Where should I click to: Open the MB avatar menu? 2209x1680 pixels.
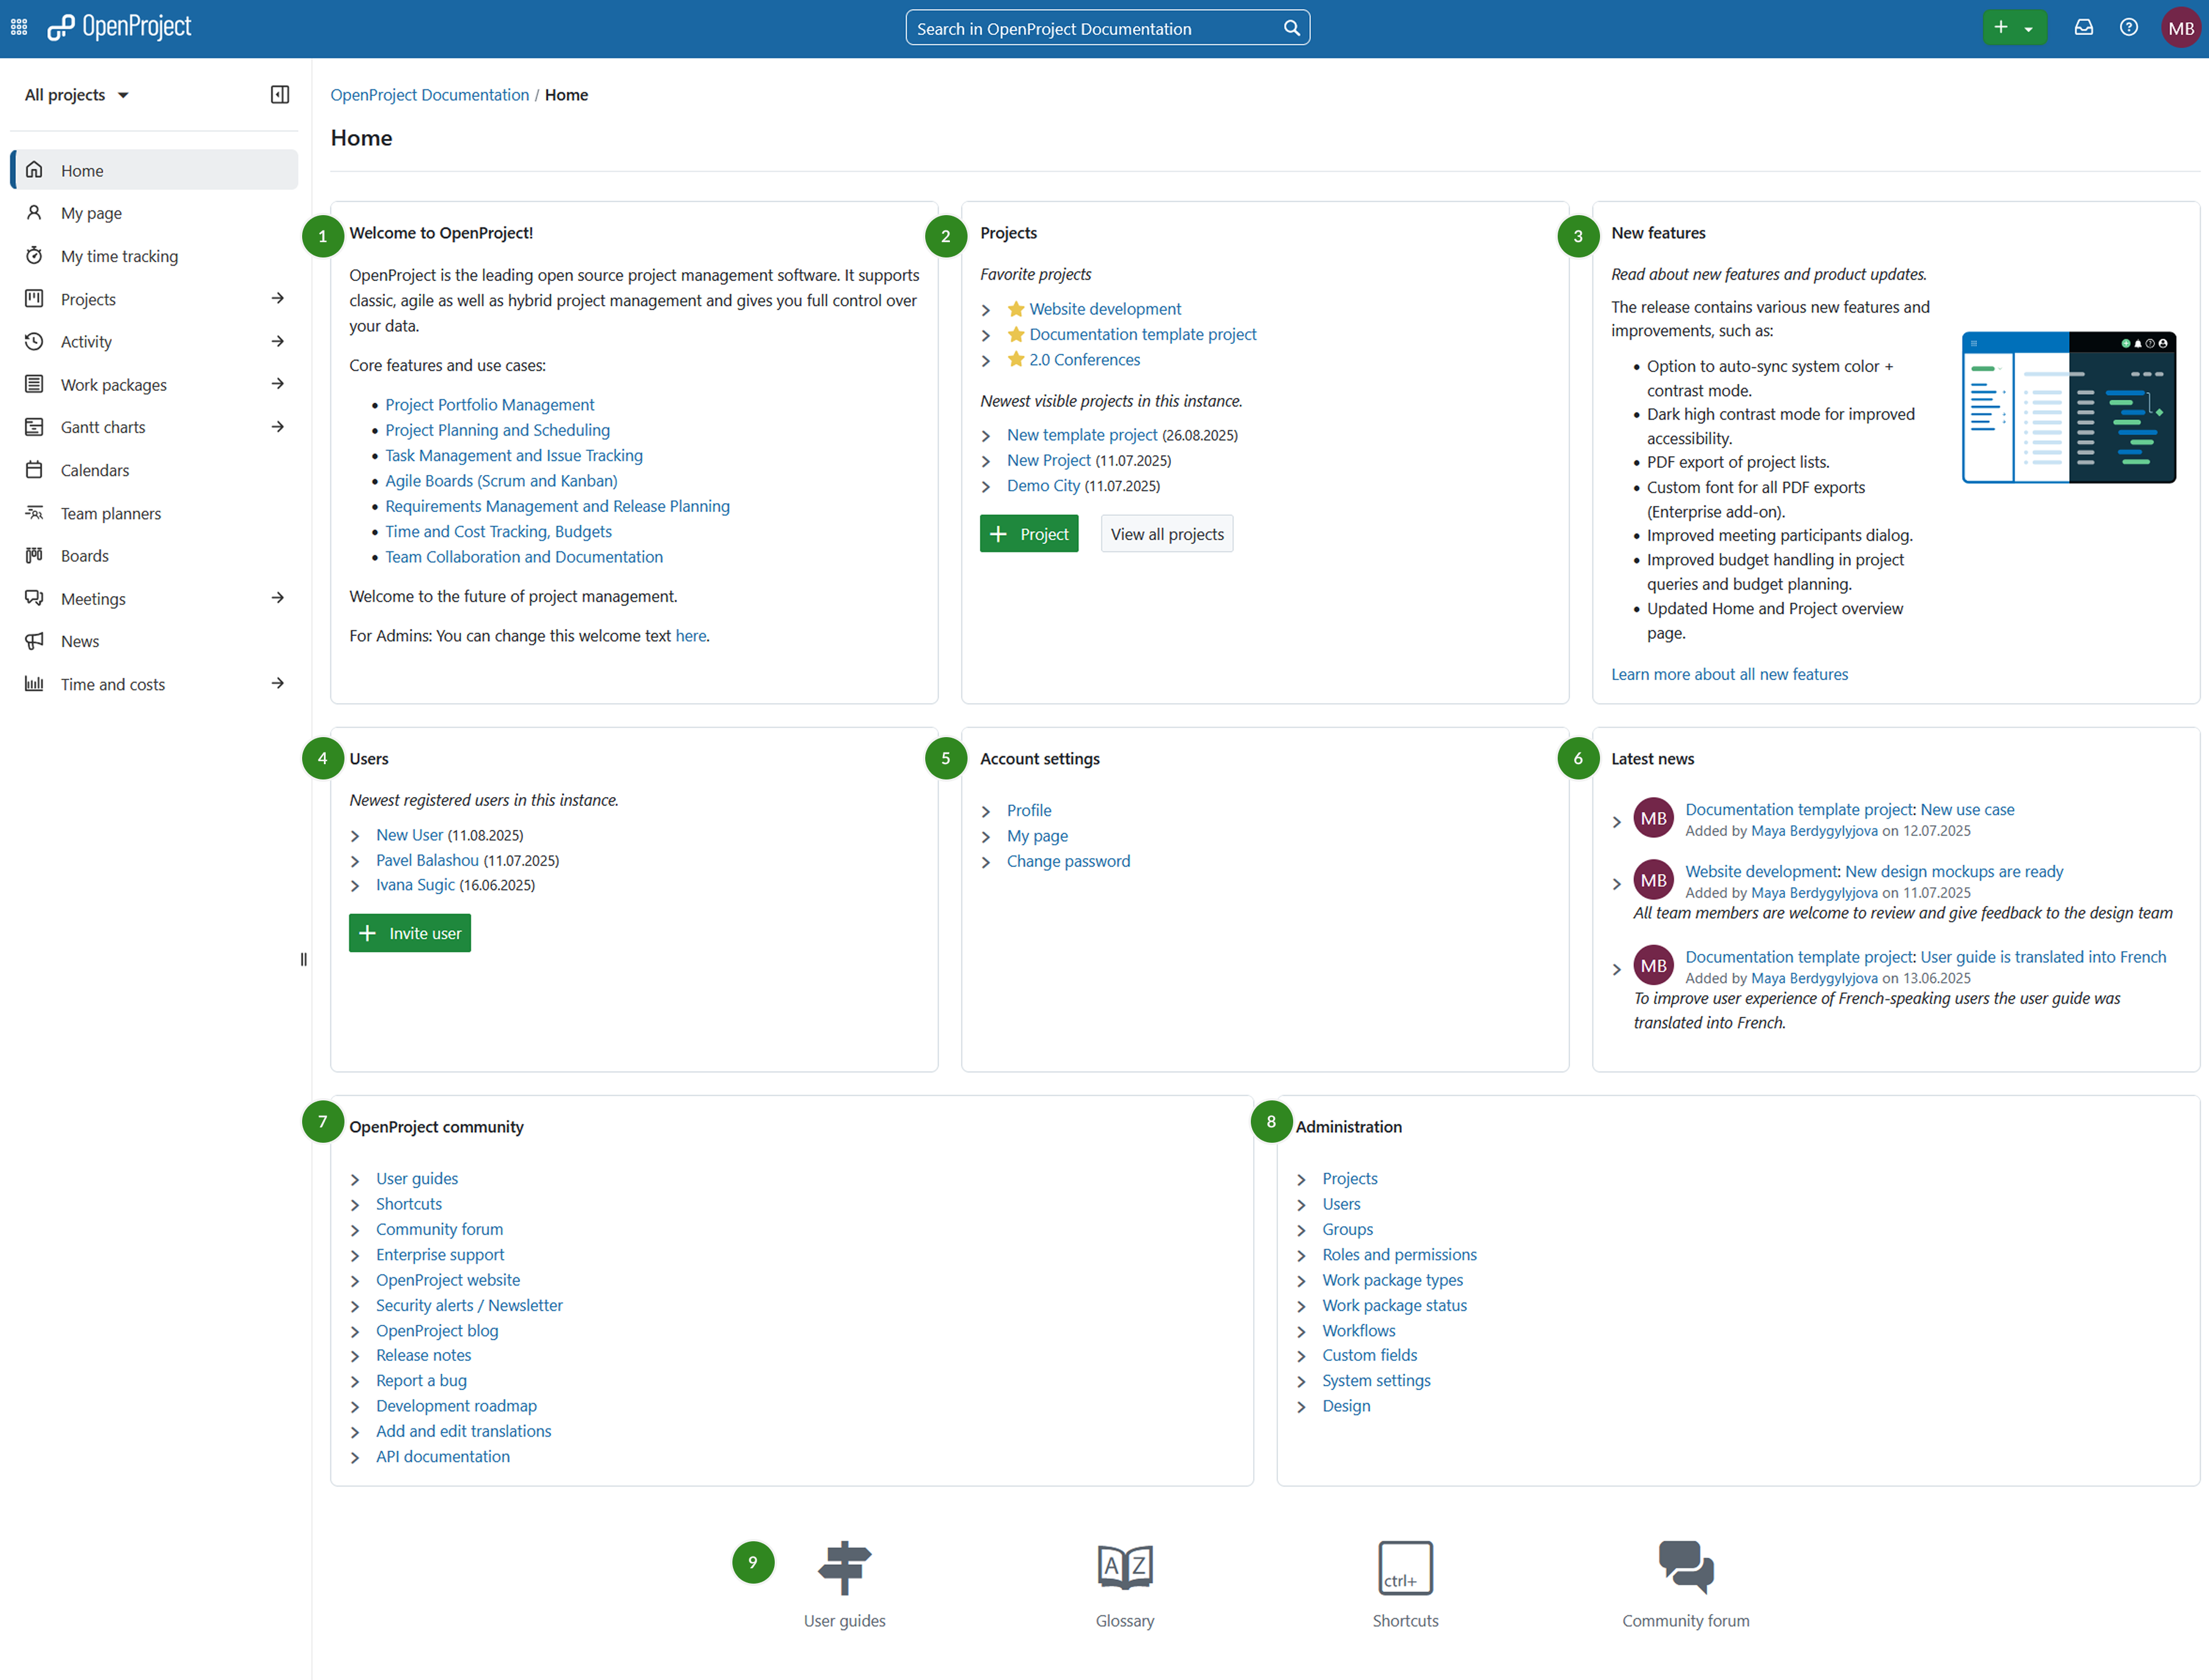point(2181,27)
